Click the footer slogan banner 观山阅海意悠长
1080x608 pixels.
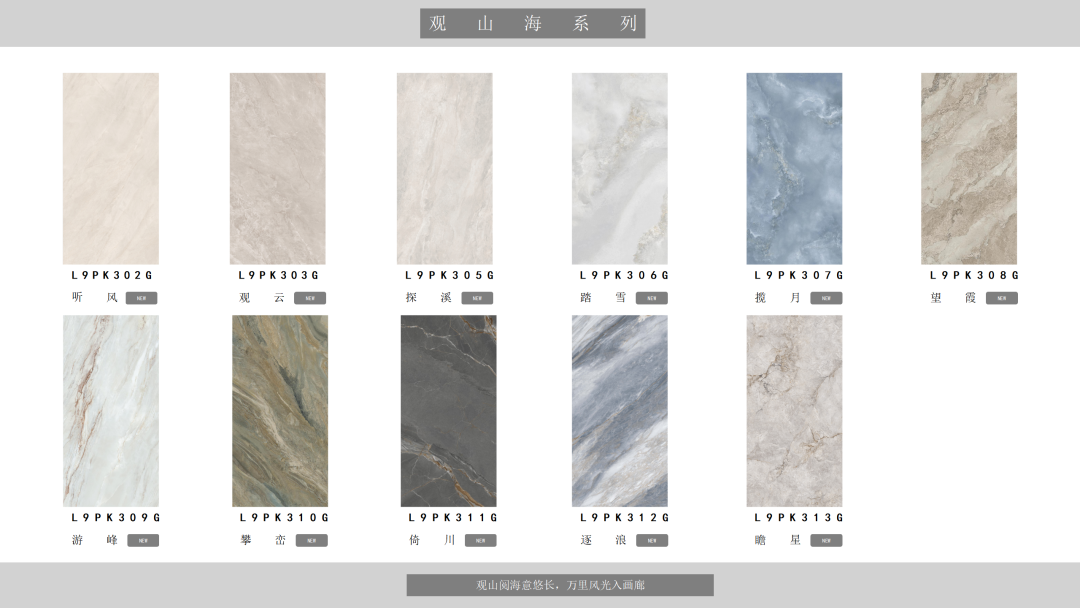coord(560,585)
